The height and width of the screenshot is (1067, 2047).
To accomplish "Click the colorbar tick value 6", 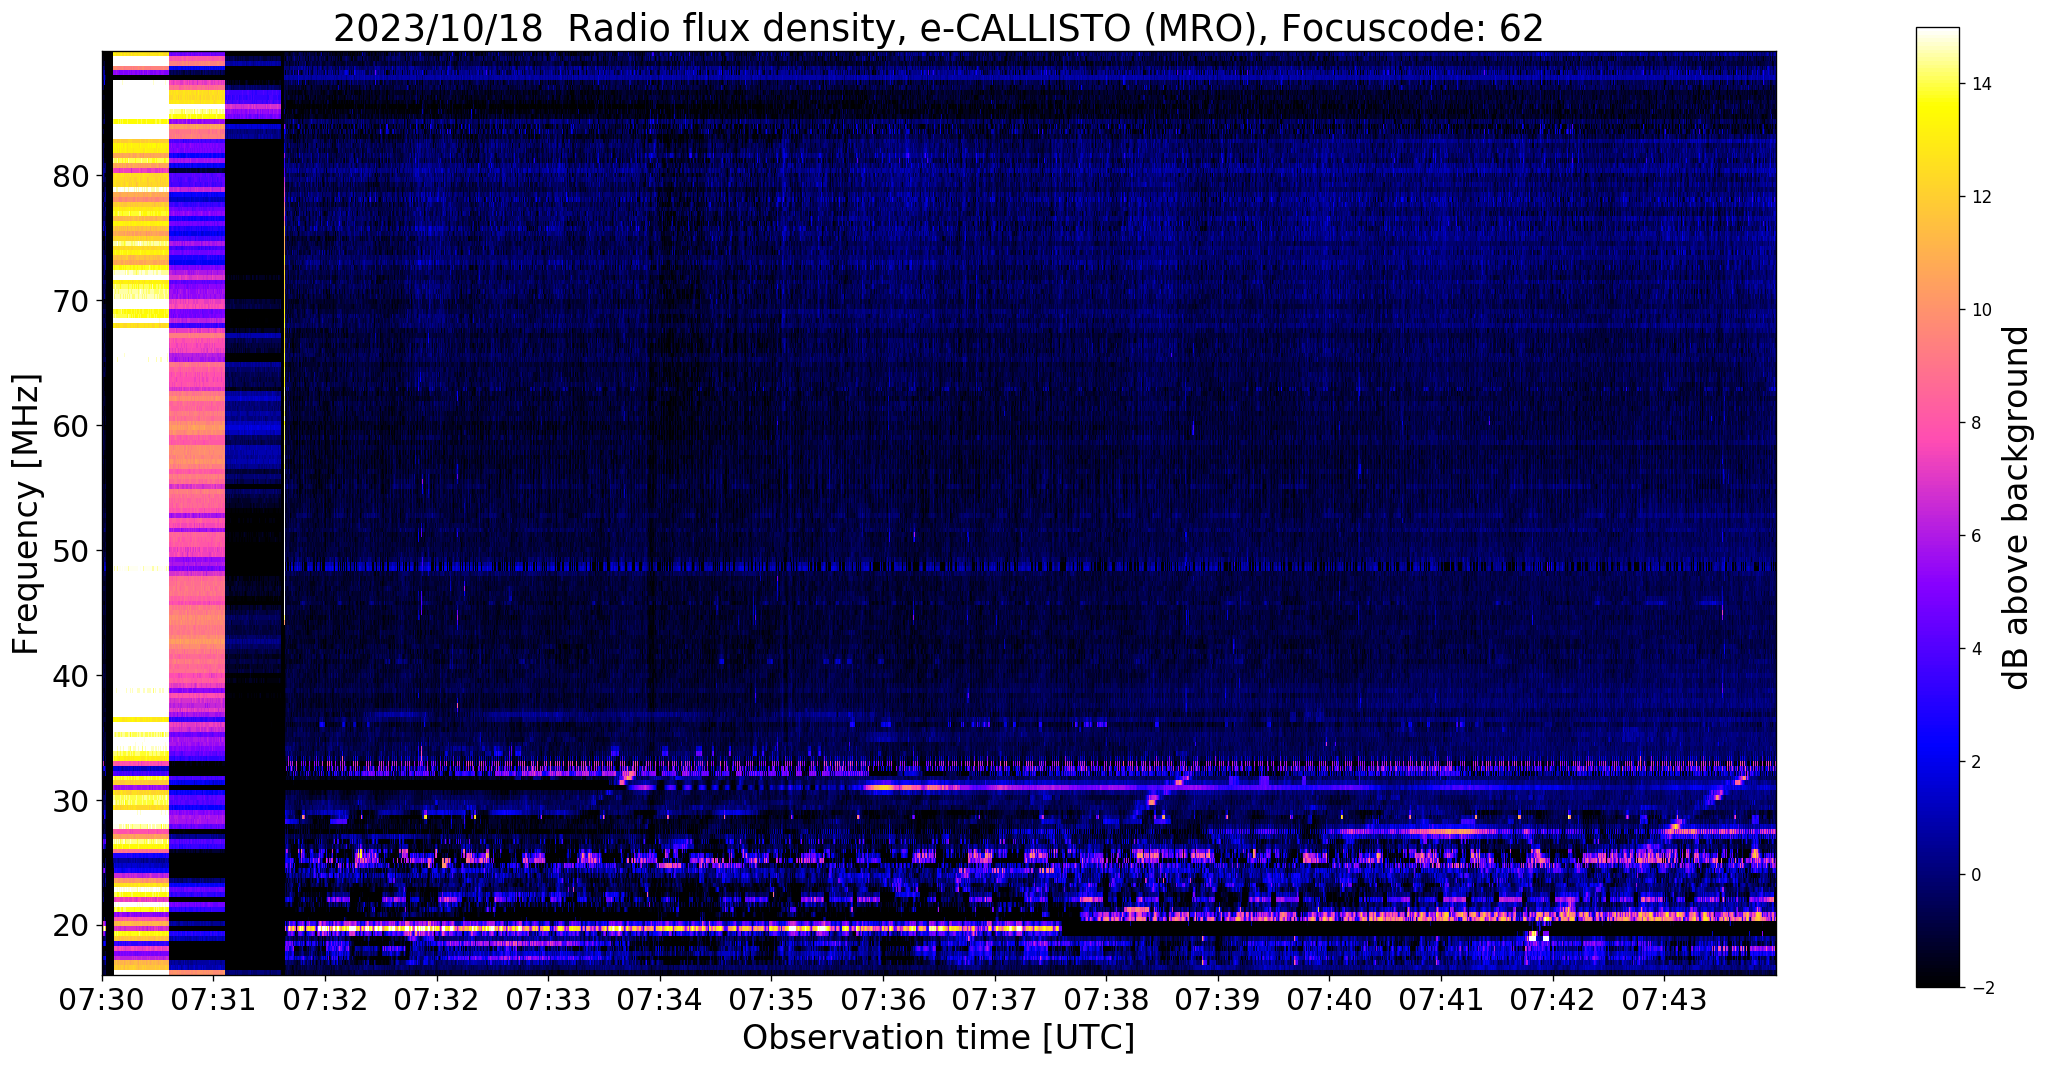I will tap(1975, 536).
